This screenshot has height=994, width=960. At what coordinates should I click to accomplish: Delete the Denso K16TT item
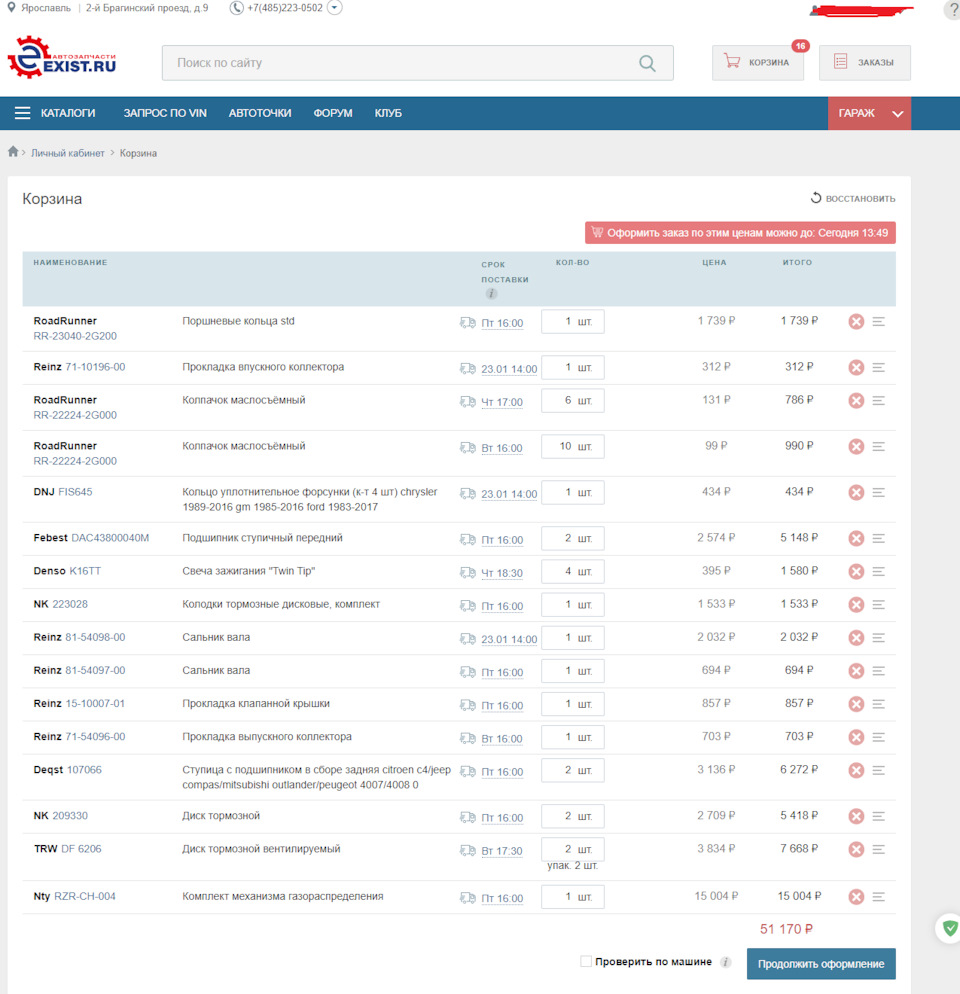pyautogui.click(x=856, y=571)
